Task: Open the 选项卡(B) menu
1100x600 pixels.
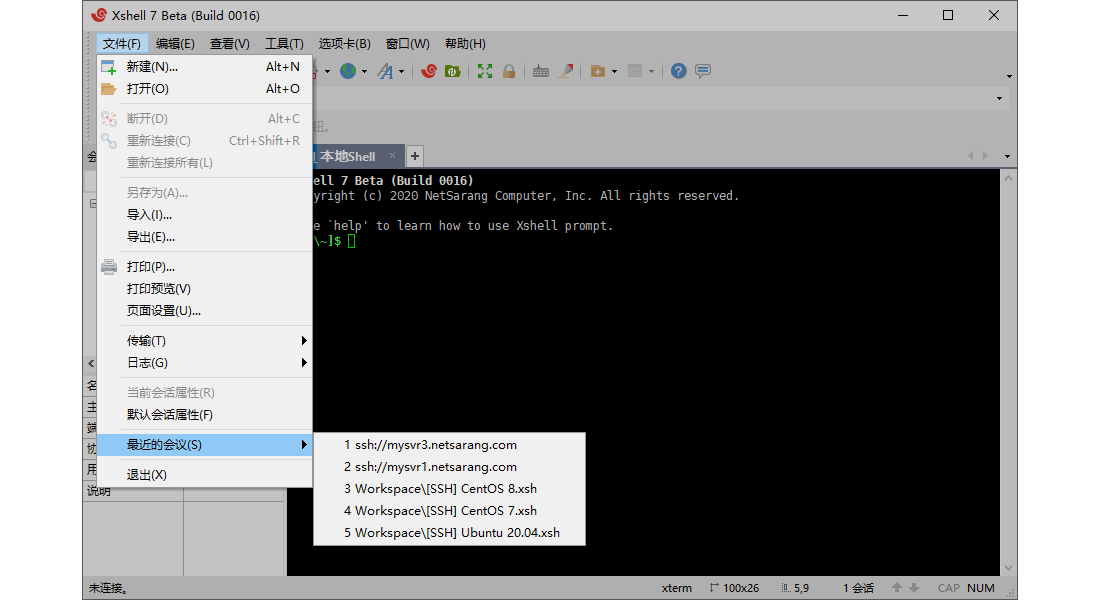Action: coord(344,44)
